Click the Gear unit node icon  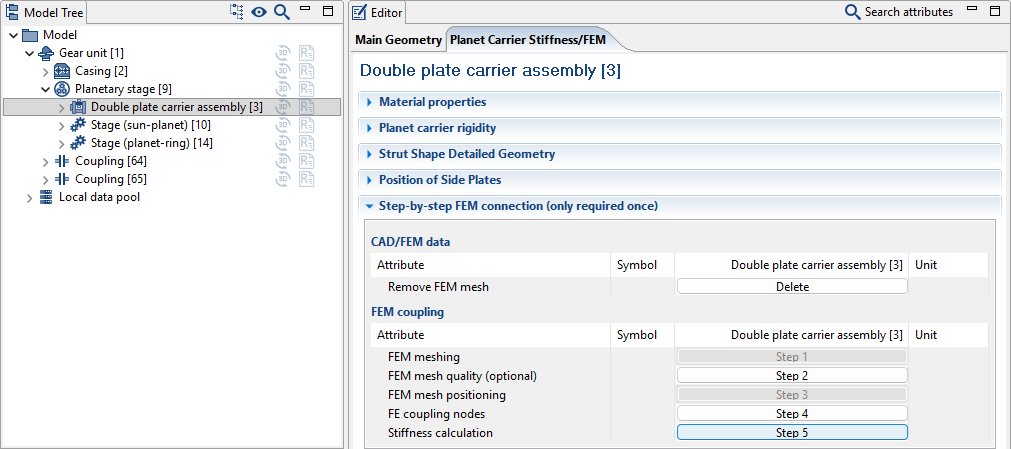[x=46, y=53]
